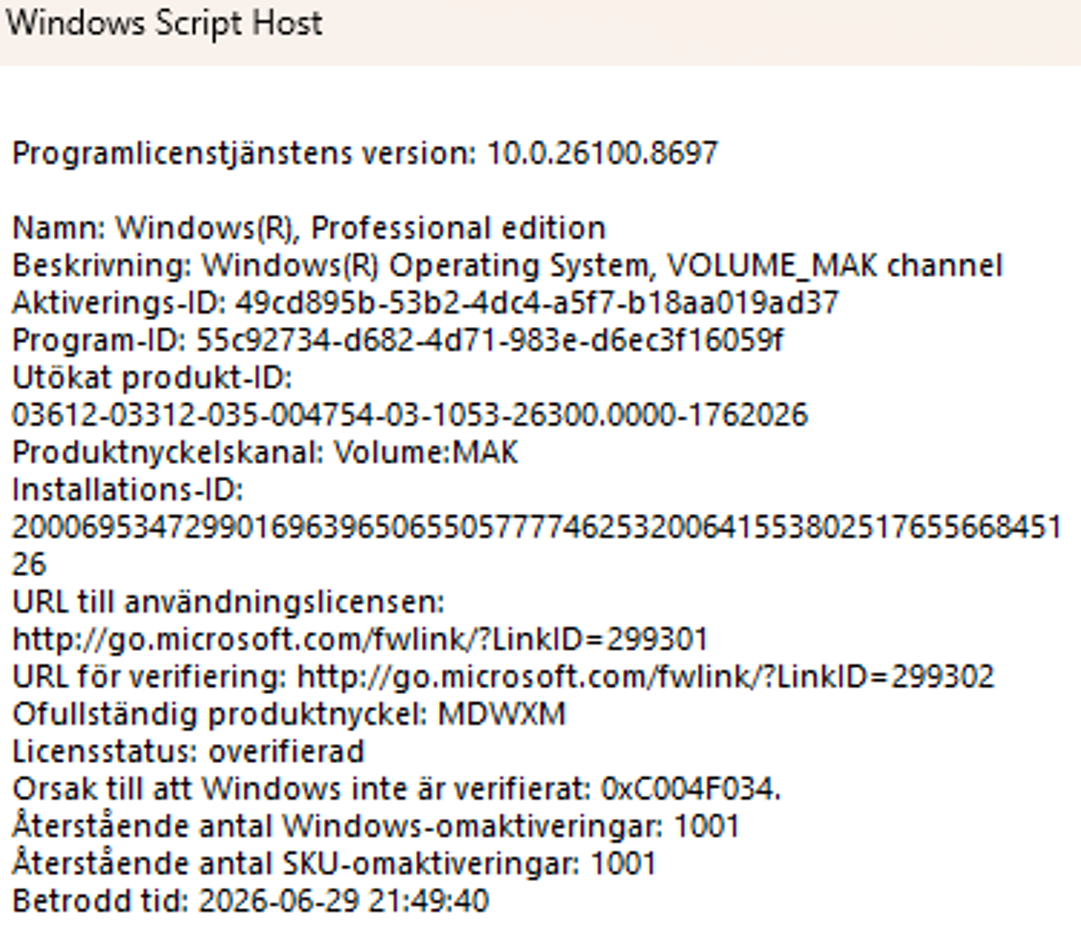Click the Utökat produkt-ID label

coord(152,378)
